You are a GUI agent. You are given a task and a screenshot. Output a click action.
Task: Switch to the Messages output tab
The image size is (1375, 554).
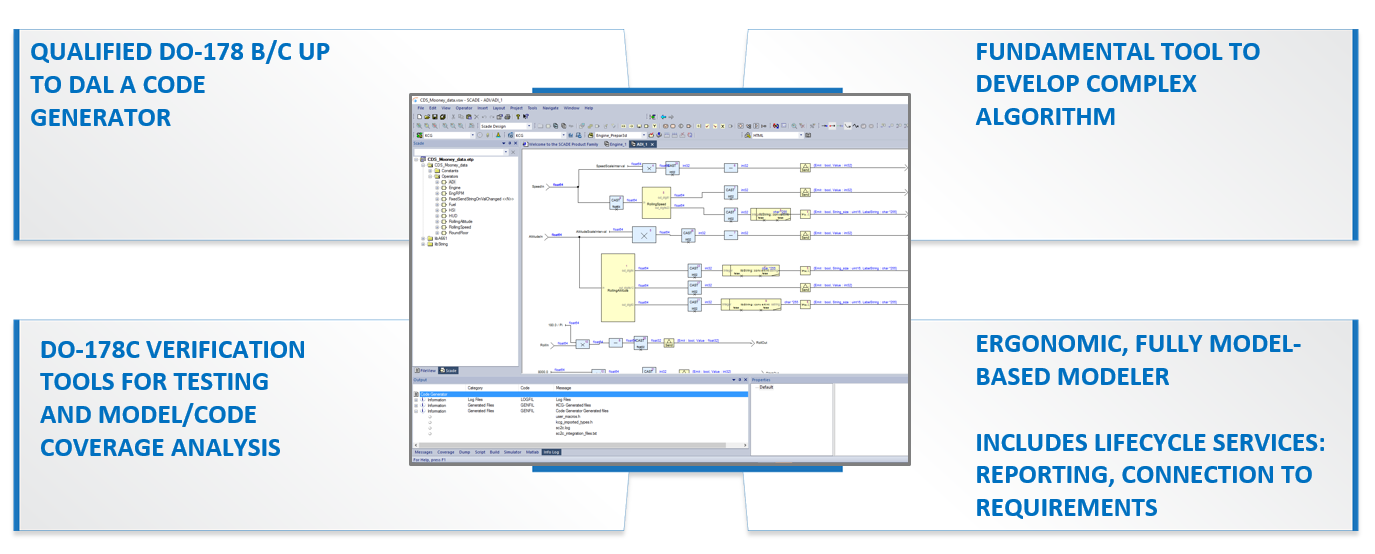[423, 452]
